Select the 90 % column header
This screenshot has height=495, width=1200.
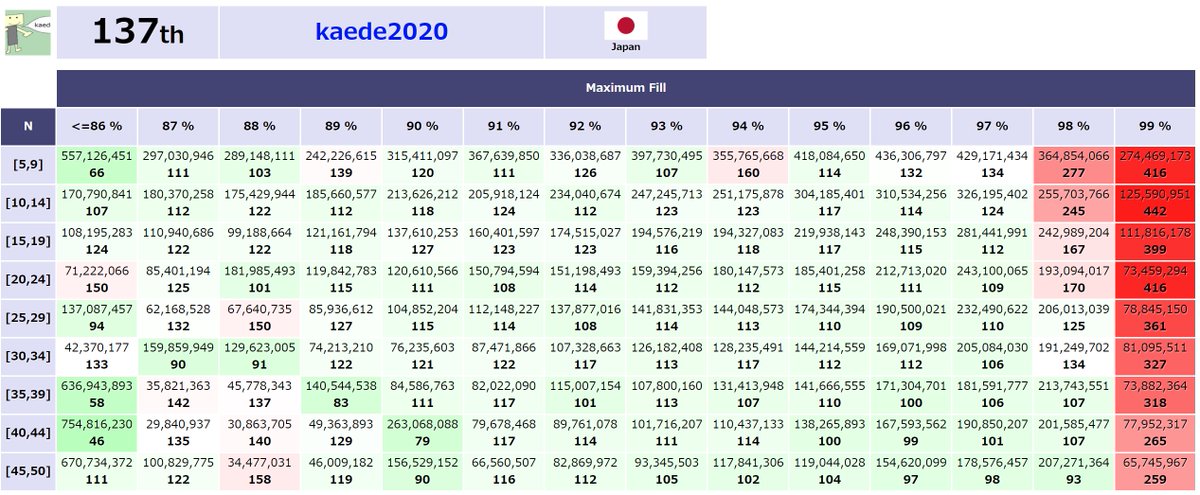point(422,126)
